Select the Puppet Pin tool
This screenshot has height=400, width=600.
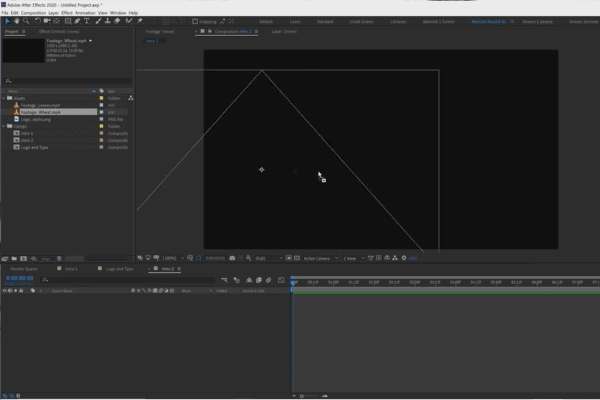click(x=140, y=21)
